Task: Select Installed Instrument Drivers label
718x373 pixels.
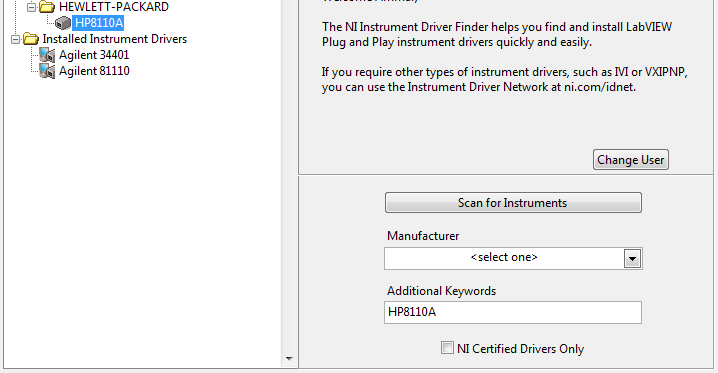Action: pos(114,39)
